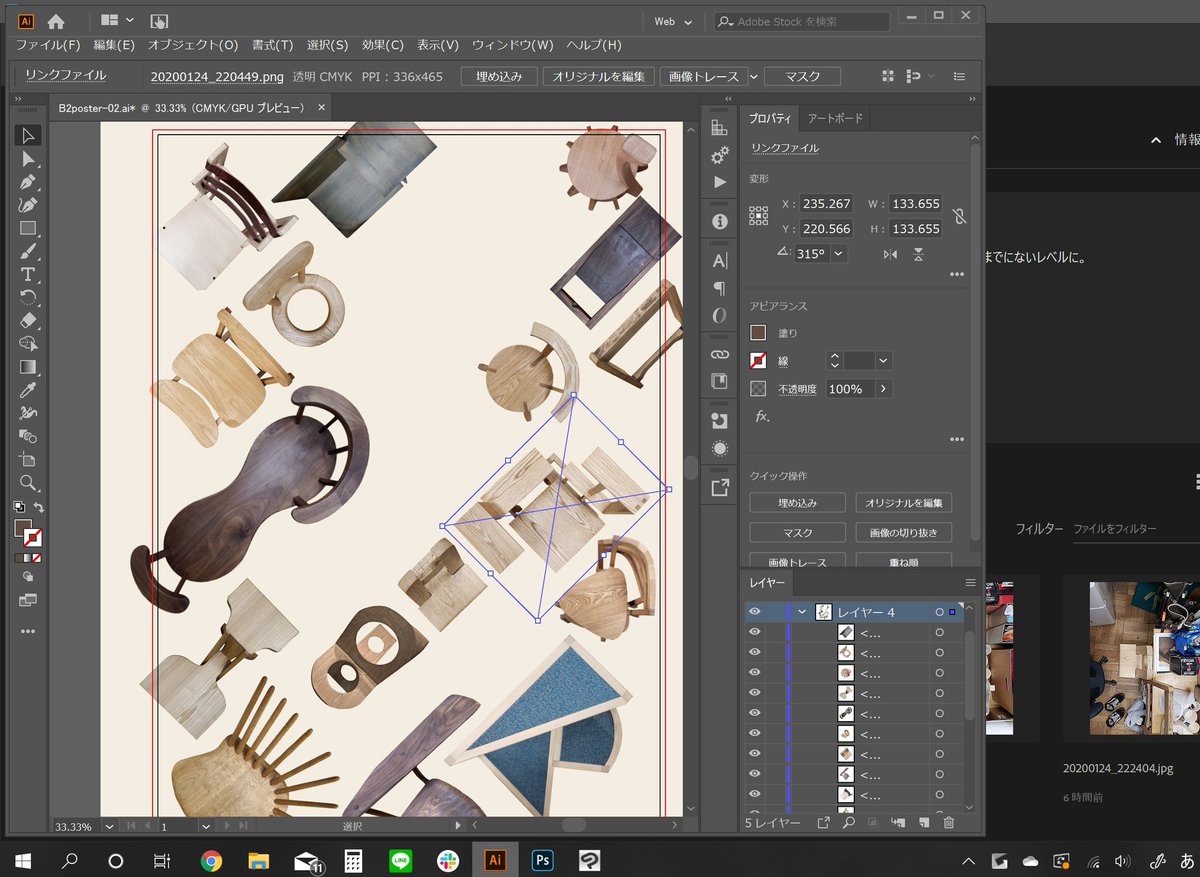Click the 画像の切り抜き quick action button
1200x877 pixels.
coord(903,533)
